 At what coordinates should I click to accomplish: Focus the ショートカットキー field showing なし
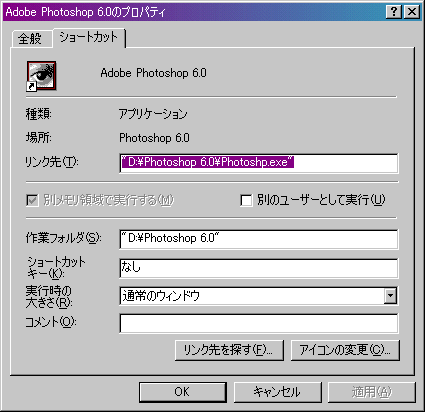pos(259,268)
